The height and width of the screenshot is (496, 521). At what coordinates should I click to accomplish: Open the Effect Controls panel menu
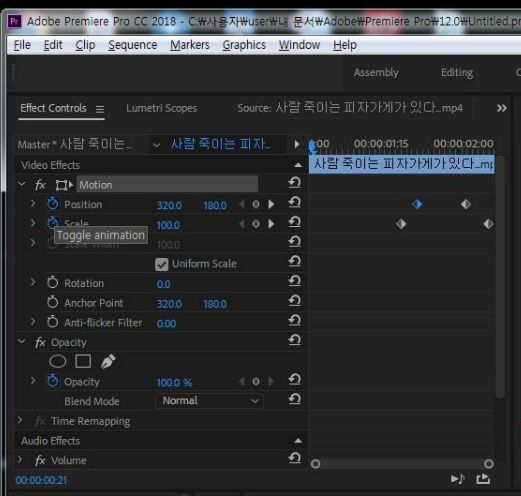(100, 109)
